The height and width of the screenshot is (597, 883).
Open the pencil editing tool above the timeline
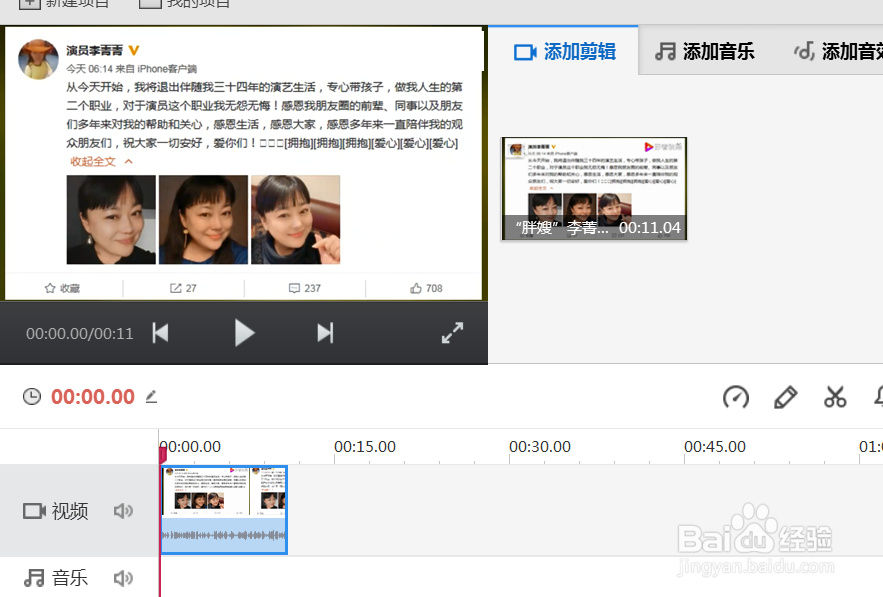pos(786,397)
